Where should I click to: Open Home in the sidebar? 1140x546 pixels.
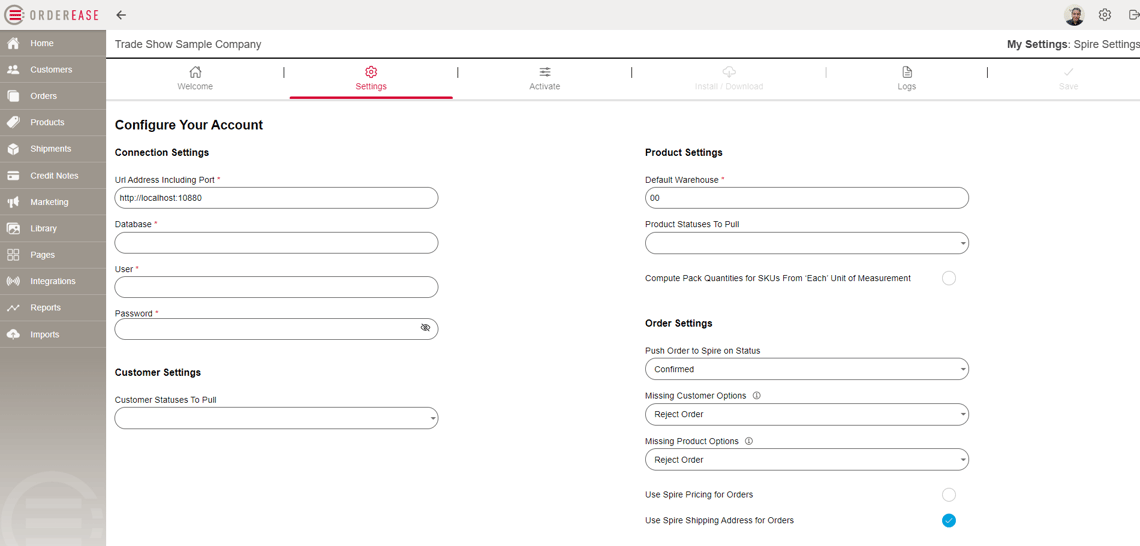point(52,44)
